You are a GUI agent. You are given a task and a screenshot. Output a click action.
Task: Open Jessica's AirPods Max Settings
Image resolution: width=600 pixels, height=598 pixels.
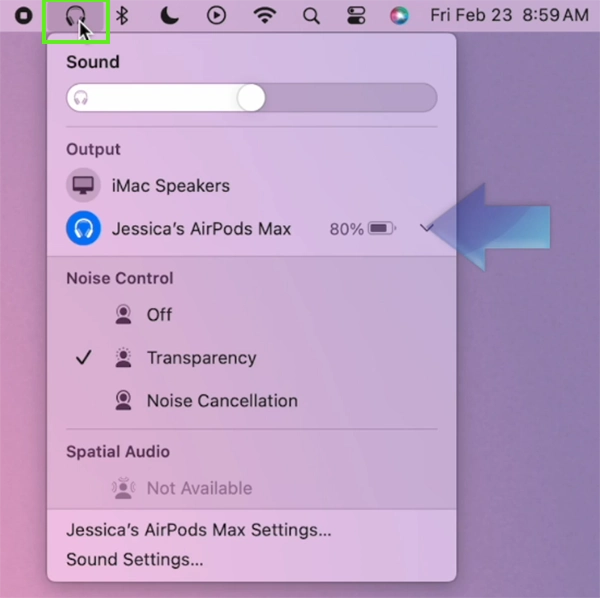click(x=199, y=530)
